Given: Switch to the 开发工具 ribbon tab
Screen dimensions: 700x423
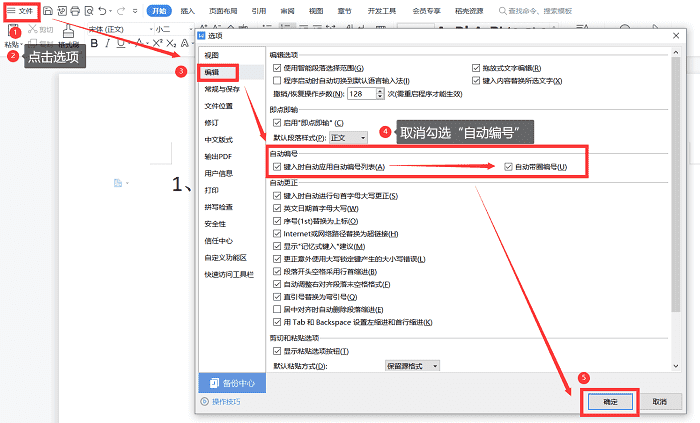Looking at the screenshot, I should (x=382, y=11).
